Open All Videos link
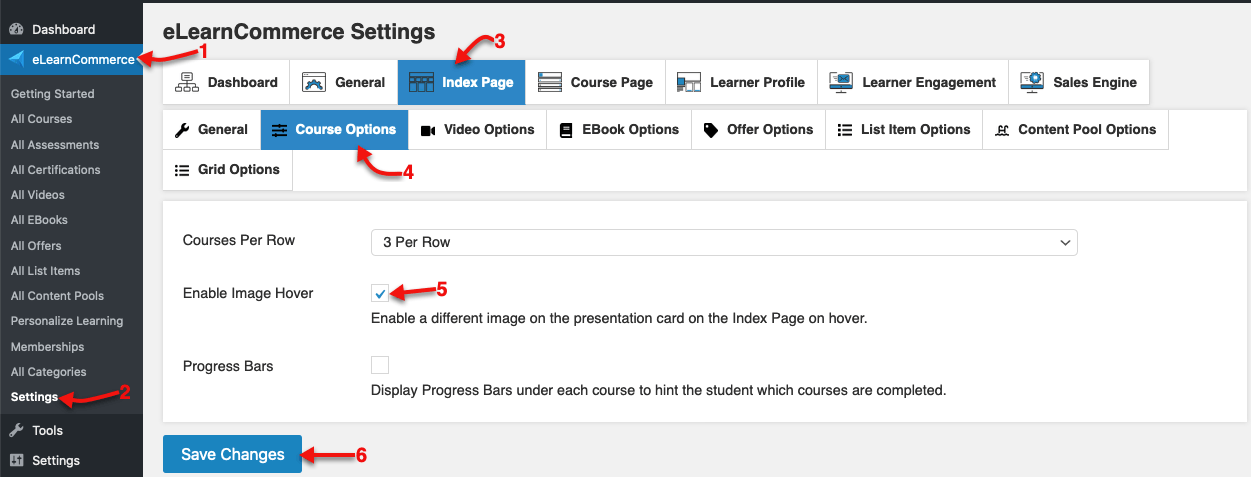The height and width of the screenshot is (477, 1251). (x=38, y=195)
